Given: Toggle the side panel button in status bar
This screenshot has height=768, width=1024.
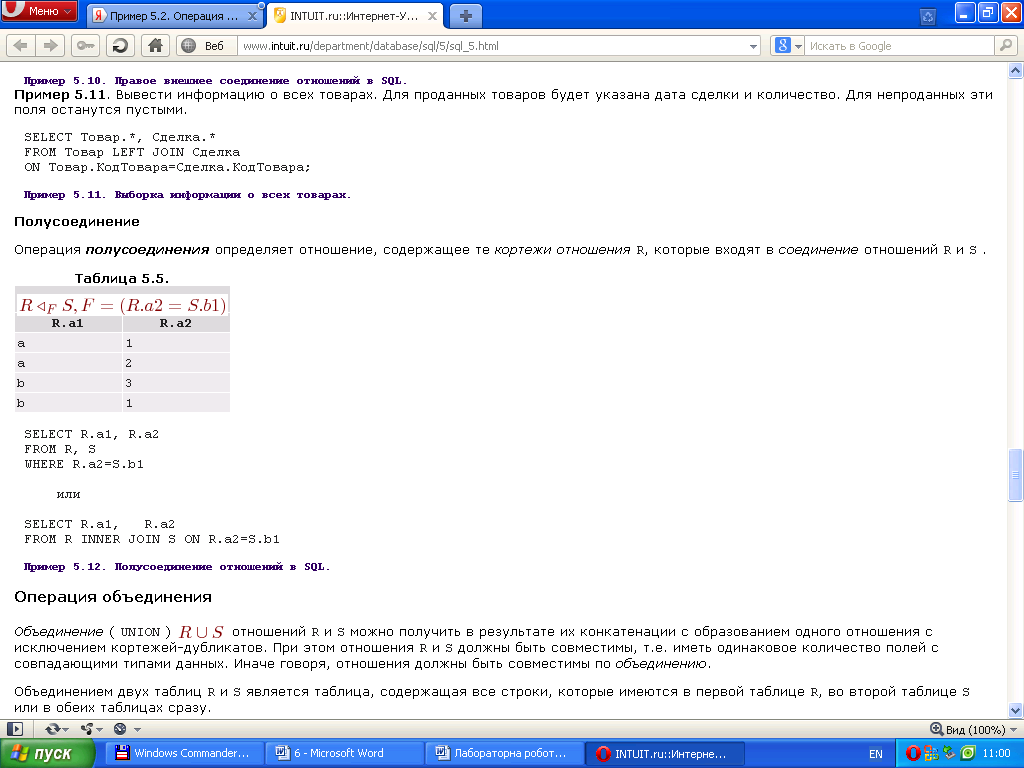Looking at the screenshot, I should (15, 729).
